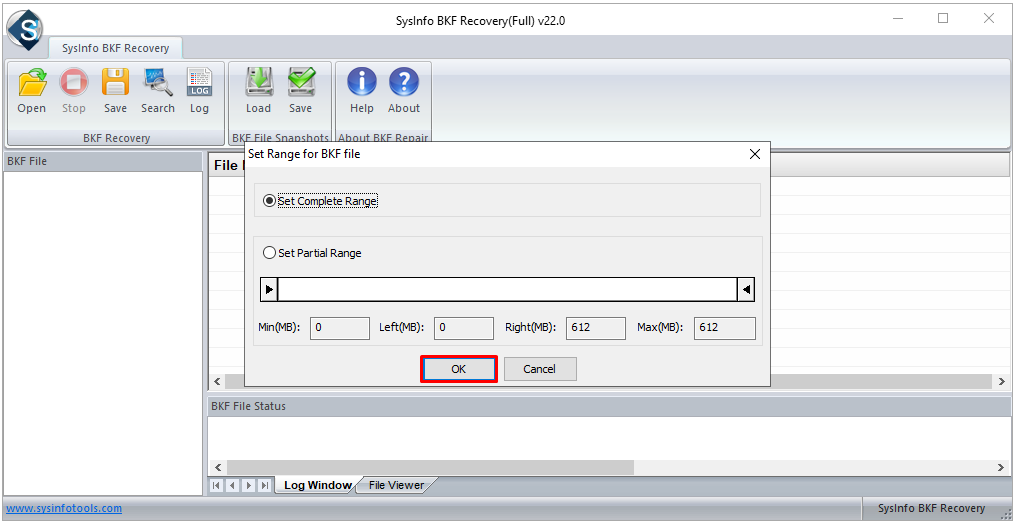Click the SysInfo logo icon
The image size is (1015, 524).
(25, 30)
